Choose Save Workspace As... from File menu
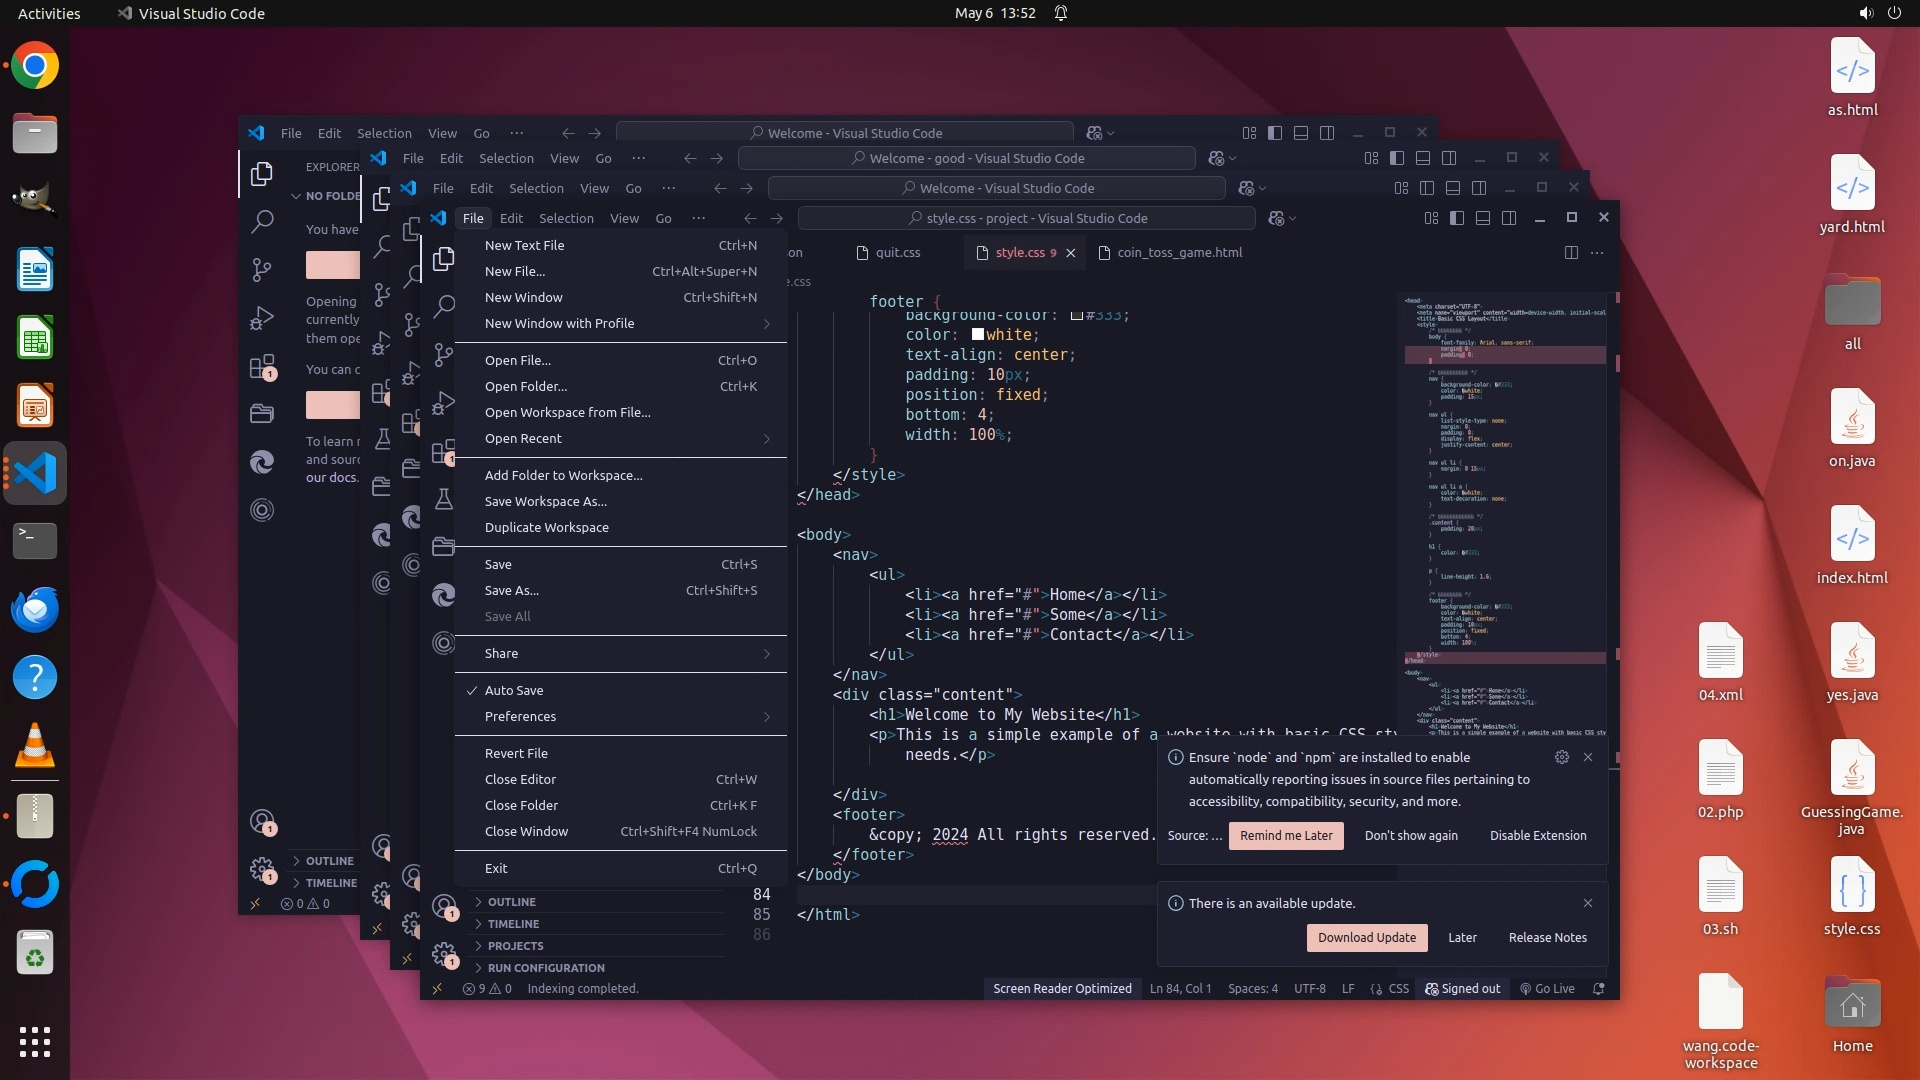This screenshot has width=1920, height=1080. [x=545, y=502]
